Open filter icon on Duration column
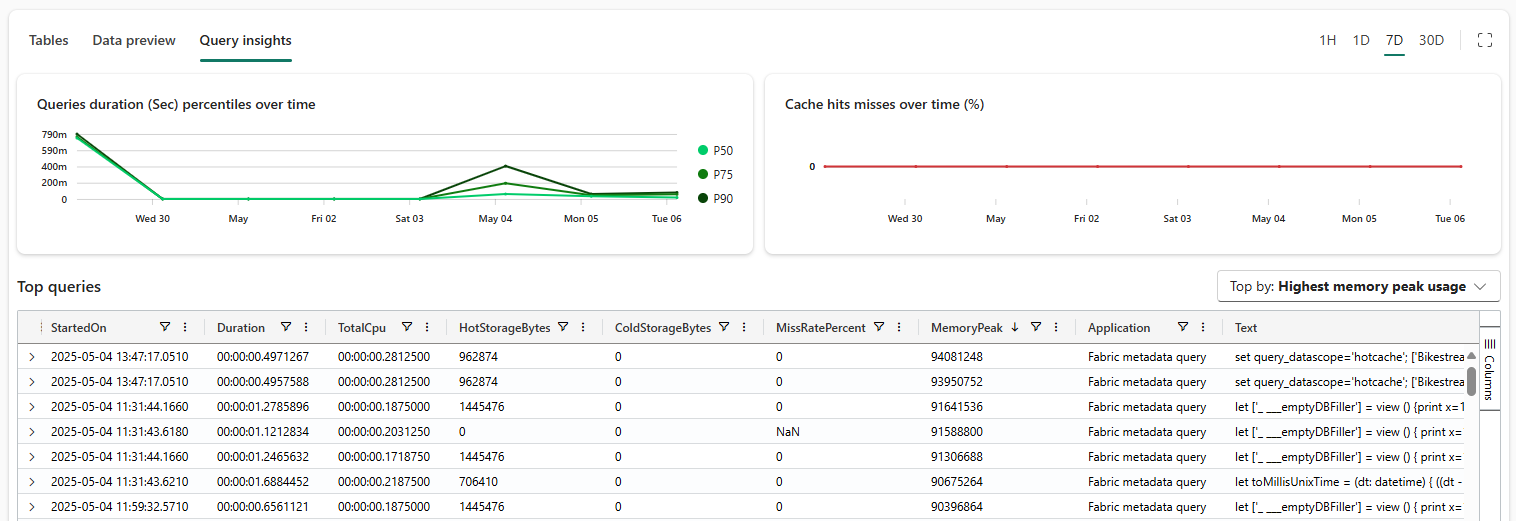The width and height of the screenshot is (1516, 521). coord(286,327)
